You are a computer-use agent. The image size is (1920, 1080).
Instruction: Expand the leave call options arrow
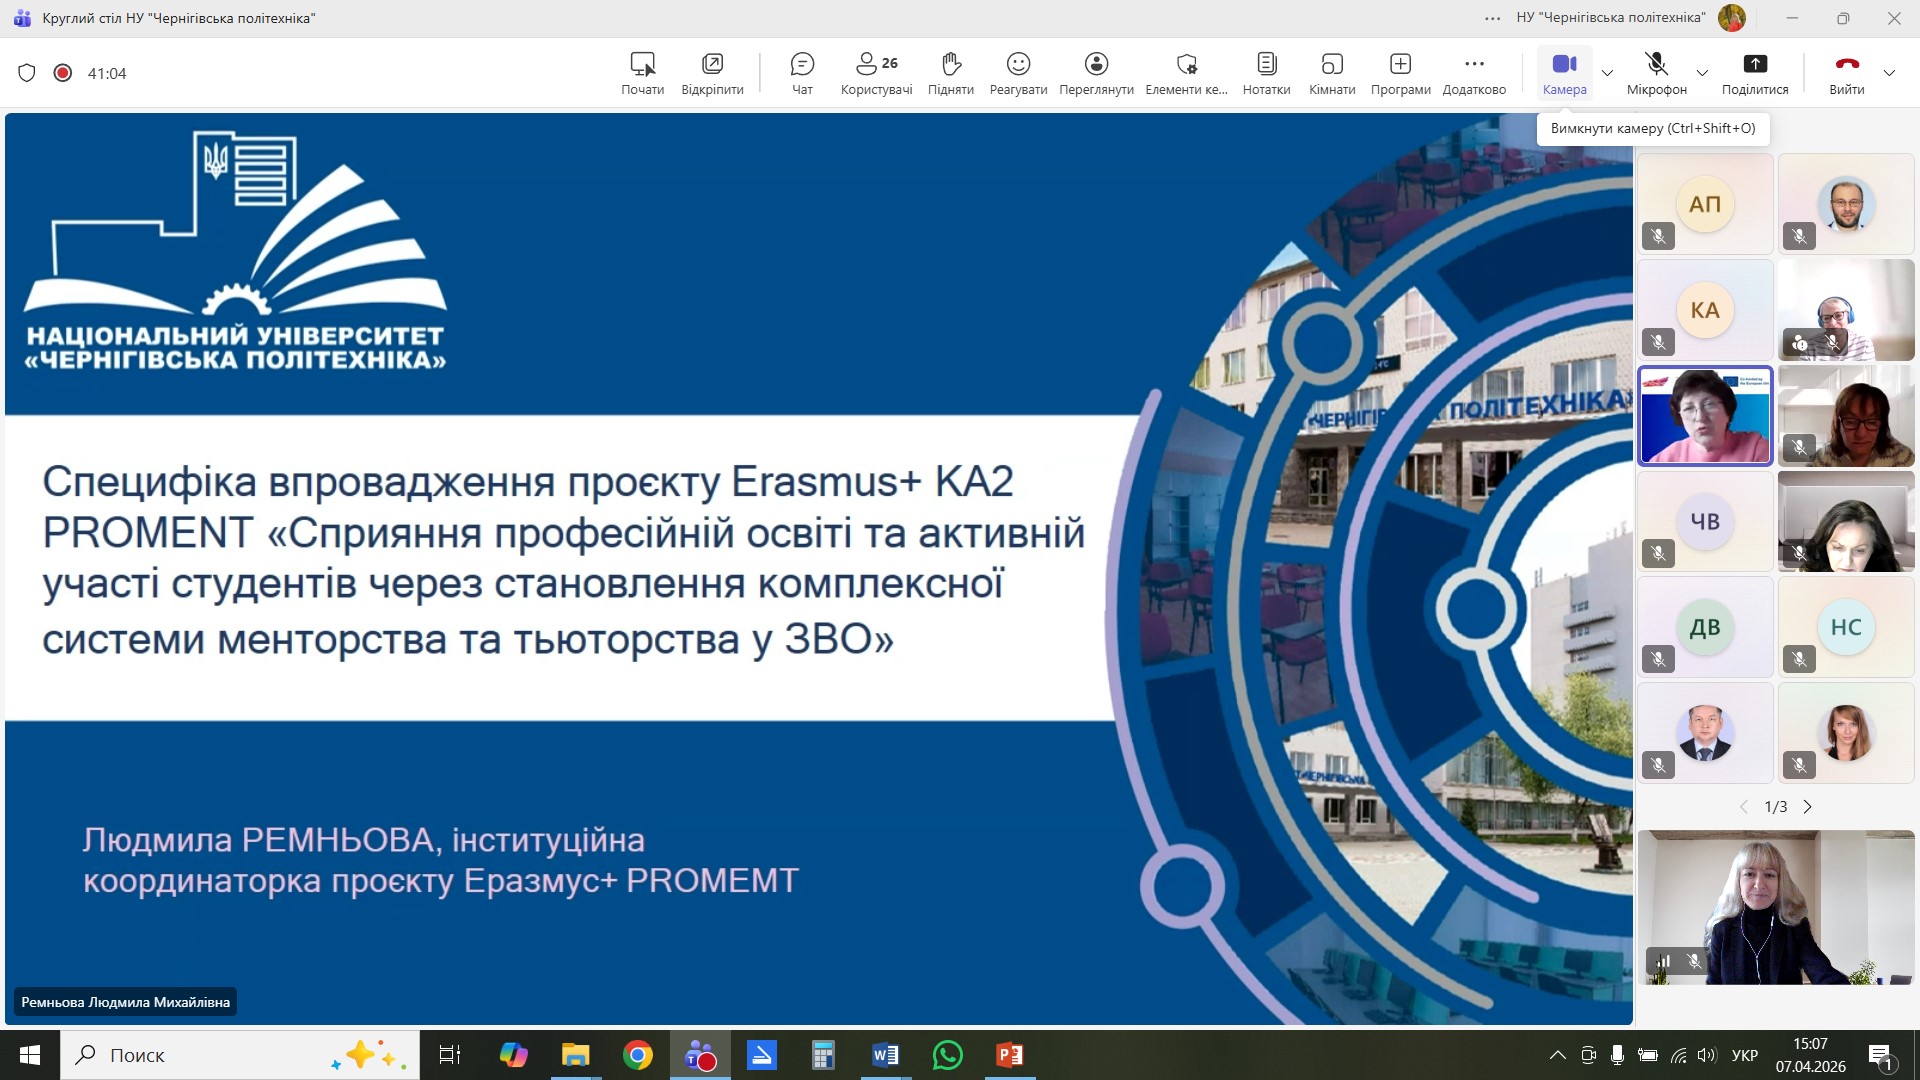click(x=1889, y=73)
